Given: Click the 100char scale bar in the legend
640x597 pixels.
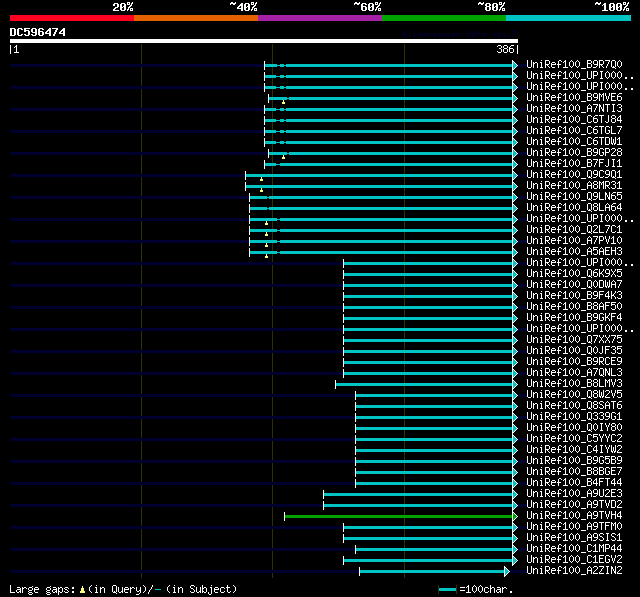Looking at the screenshot, I should pos(447,589).
